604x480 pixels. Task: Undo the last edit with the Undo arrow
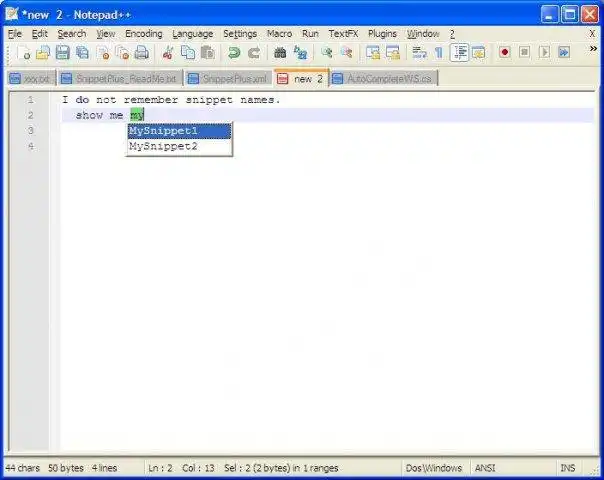click(234, 52)
